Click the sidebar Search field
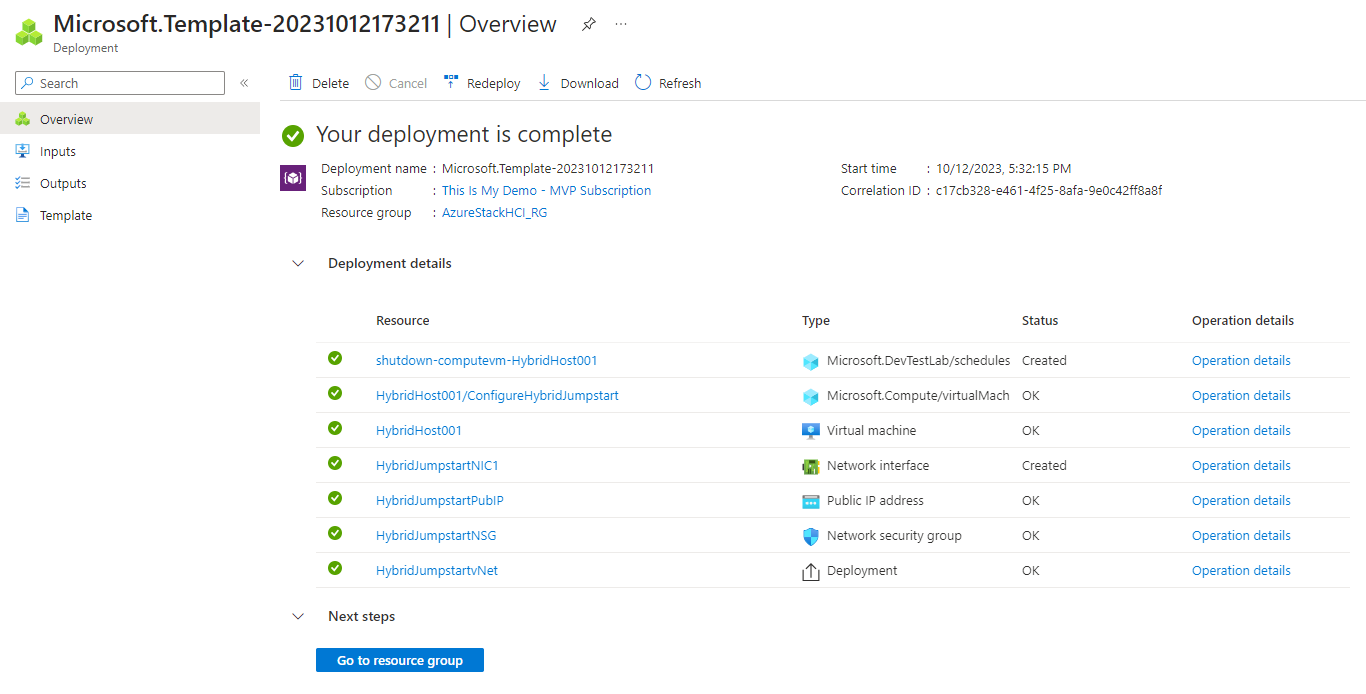1366x694 pixels. click(120, 83)
